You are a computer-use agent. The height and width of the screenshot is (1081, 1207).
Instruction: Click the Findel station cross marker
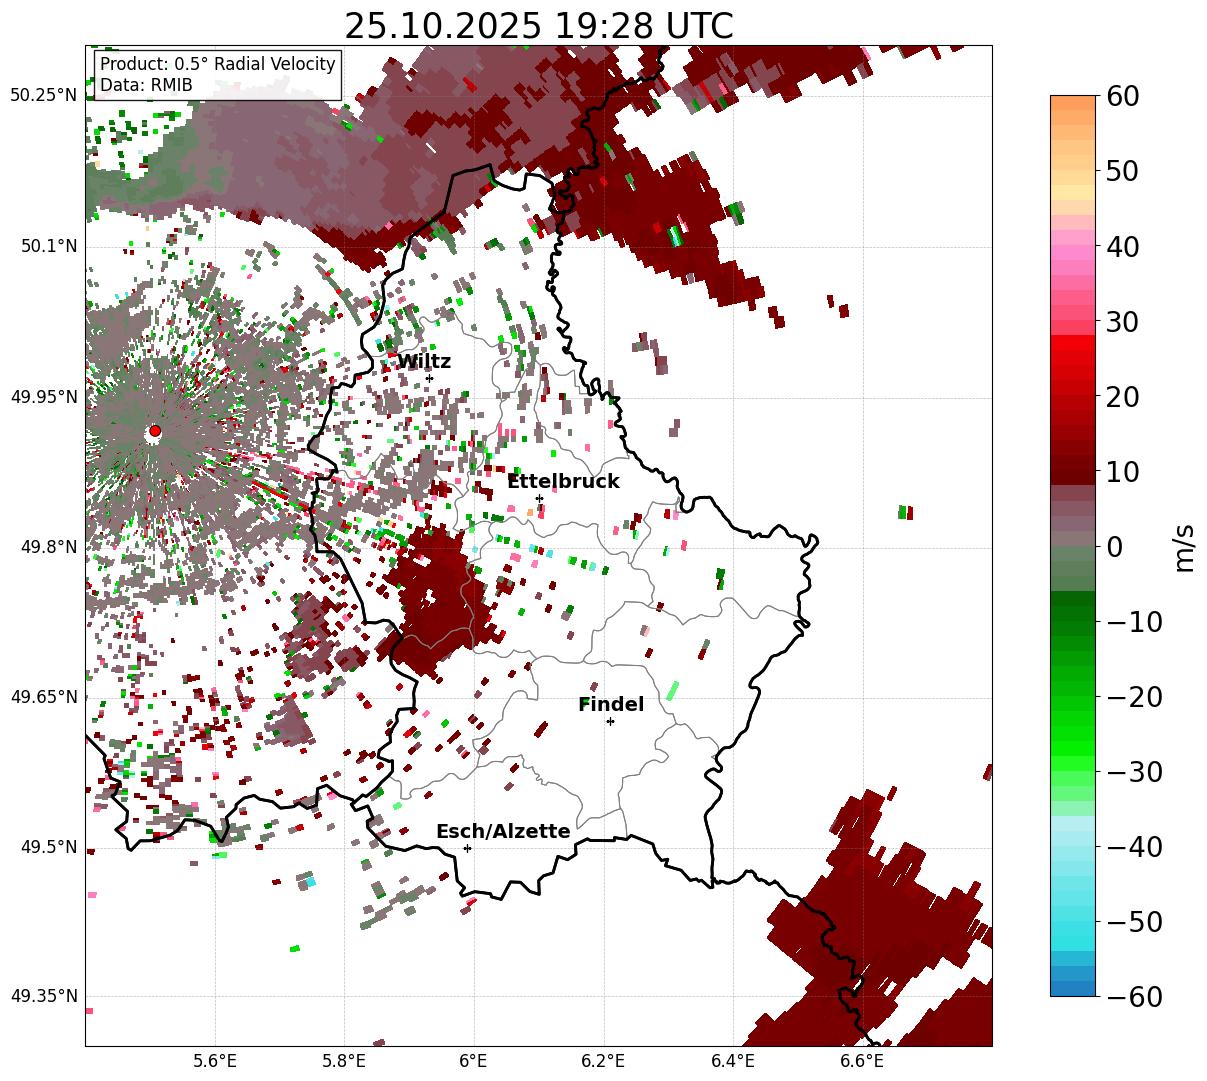click(610, 721)
